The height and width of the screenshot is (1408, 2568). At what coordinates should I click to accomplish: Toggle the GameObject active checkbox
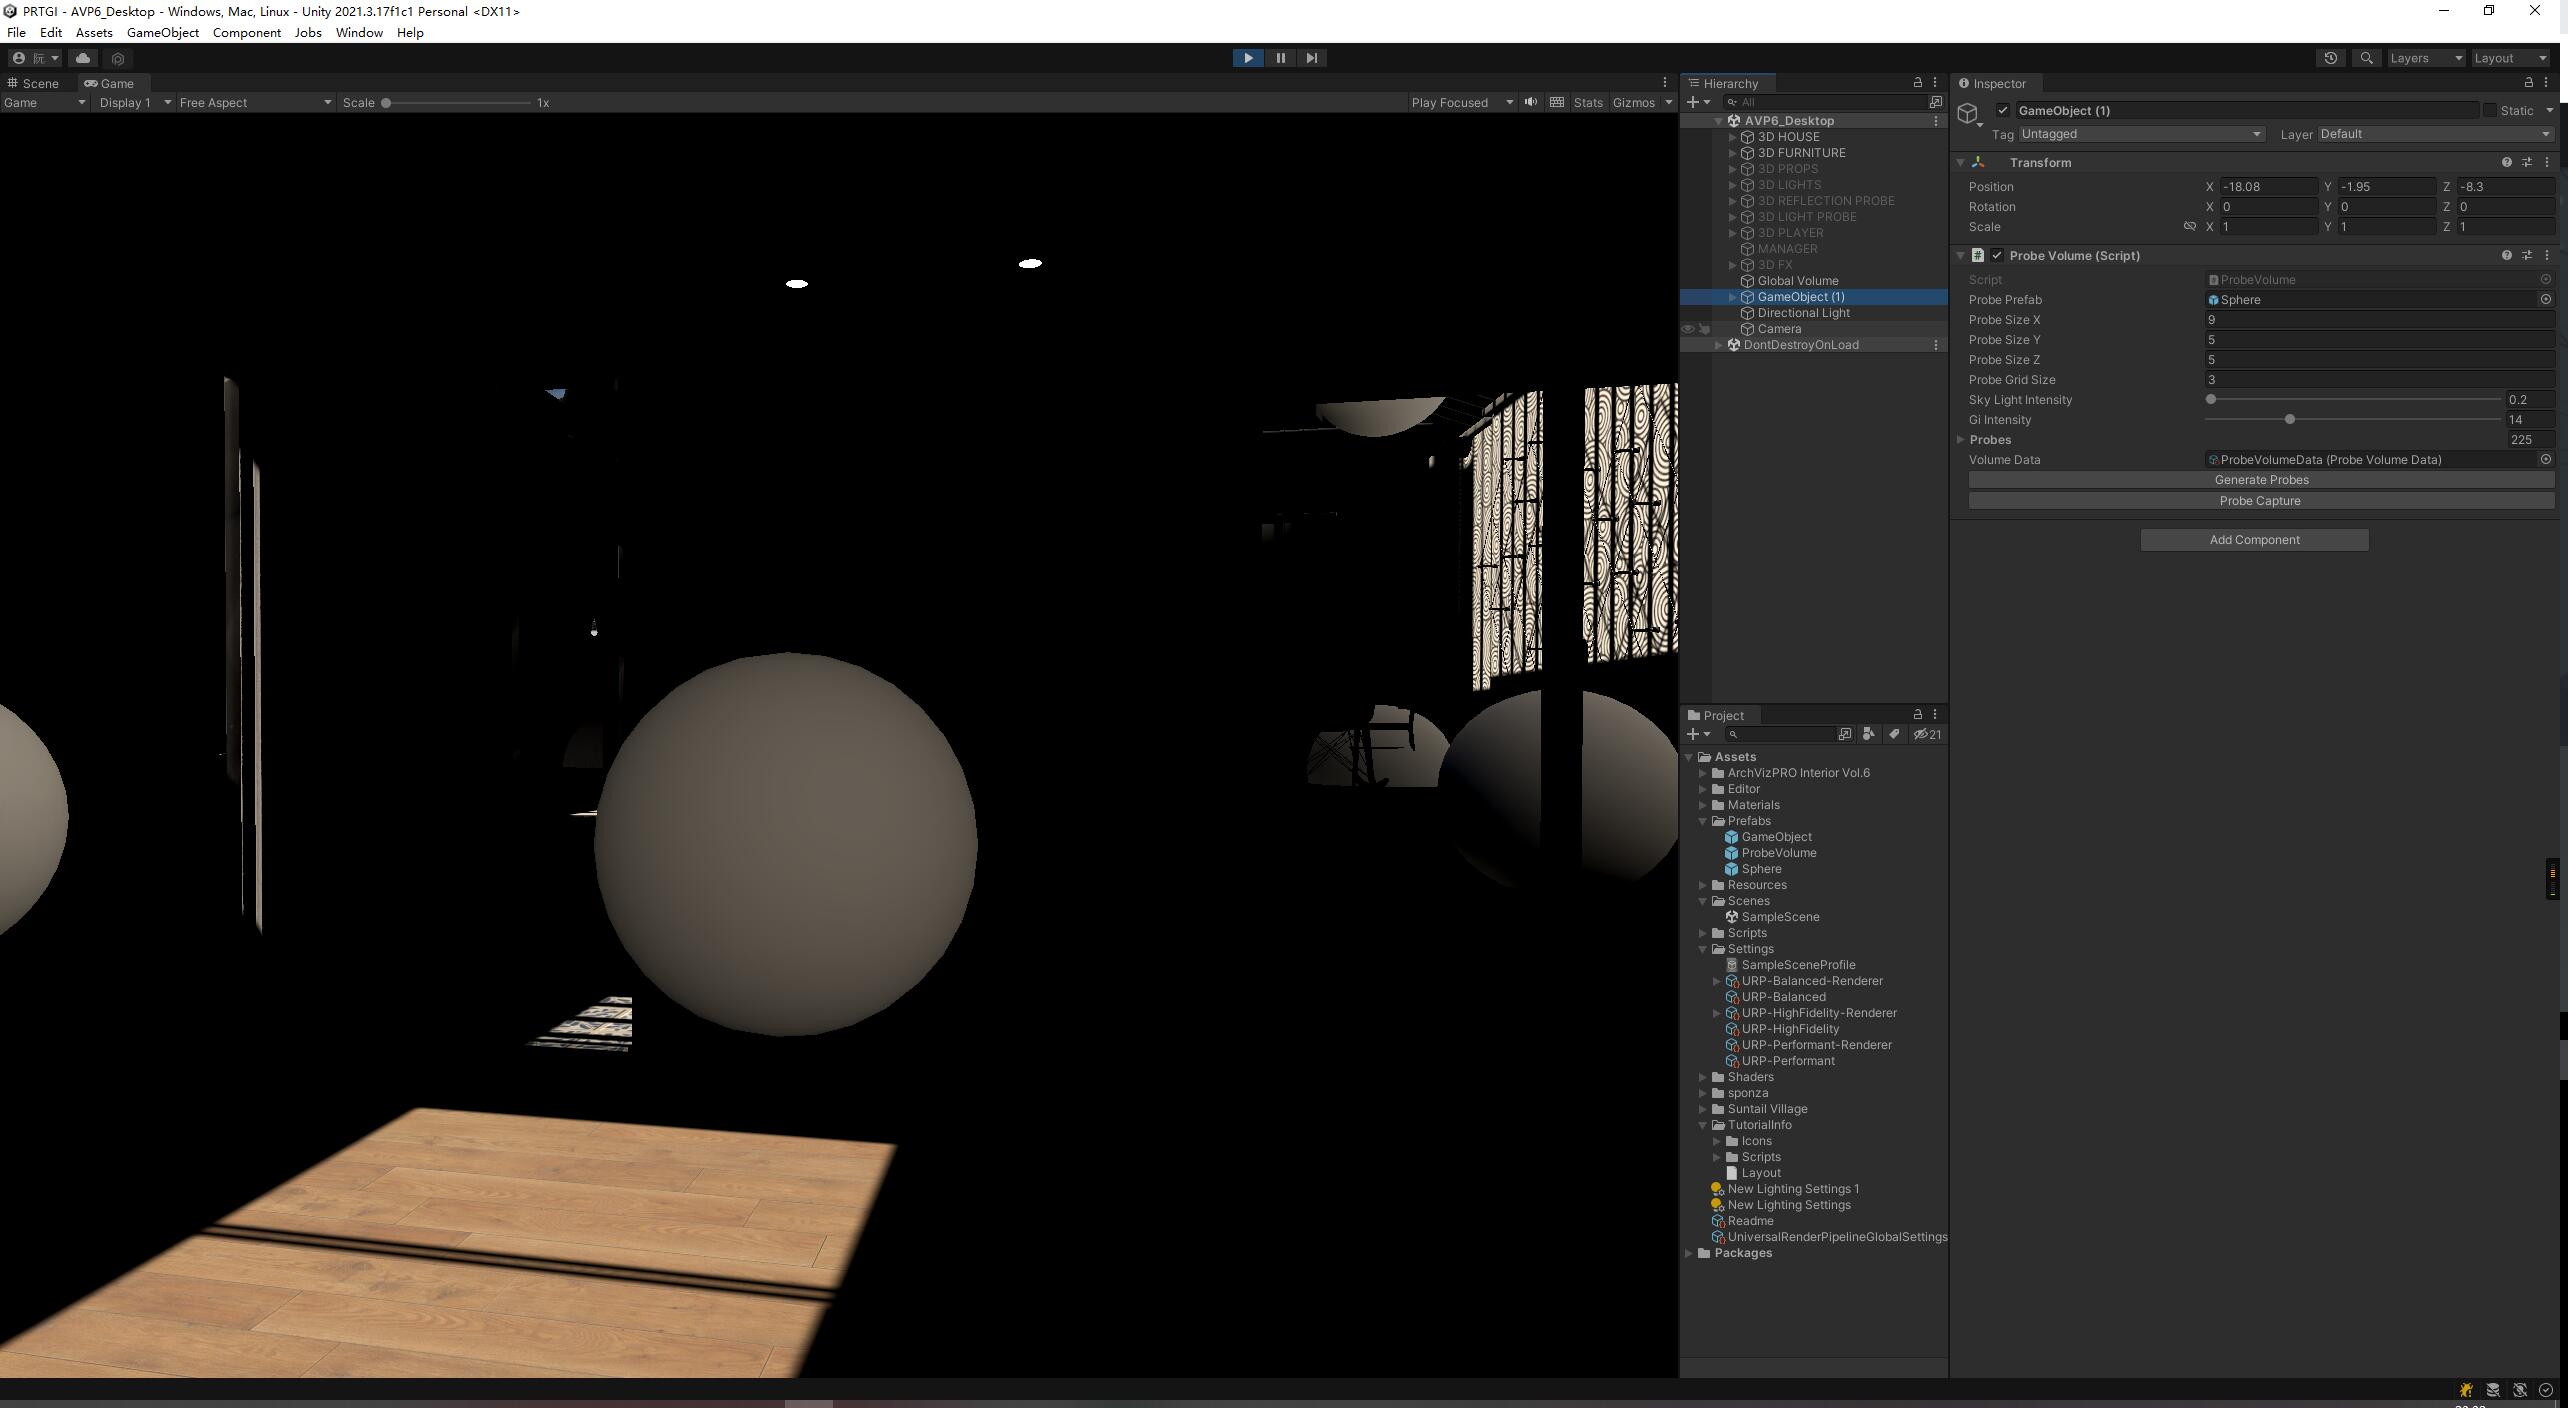tap(2003, 110)
